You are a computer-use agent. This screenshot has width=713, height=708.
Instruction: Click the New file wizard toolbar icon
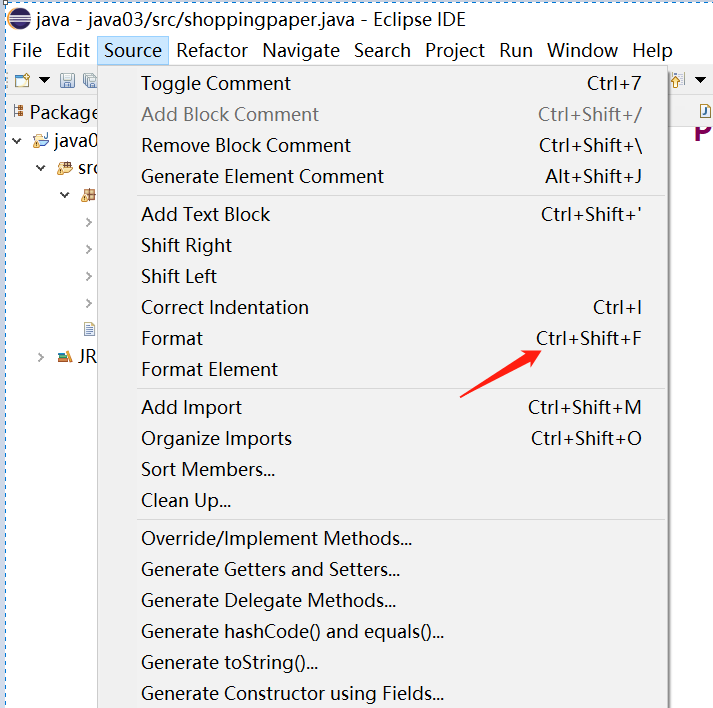pos(21,81)
